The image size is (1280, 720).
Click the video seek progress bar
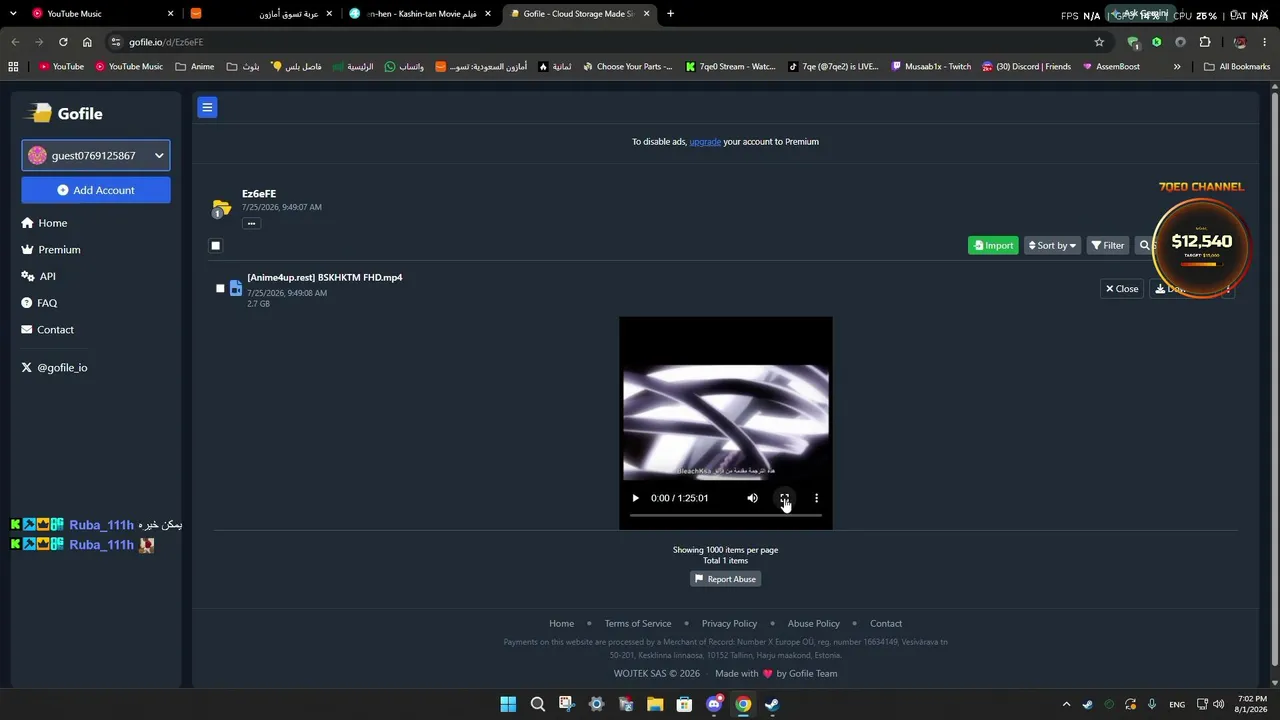(725, 515)
